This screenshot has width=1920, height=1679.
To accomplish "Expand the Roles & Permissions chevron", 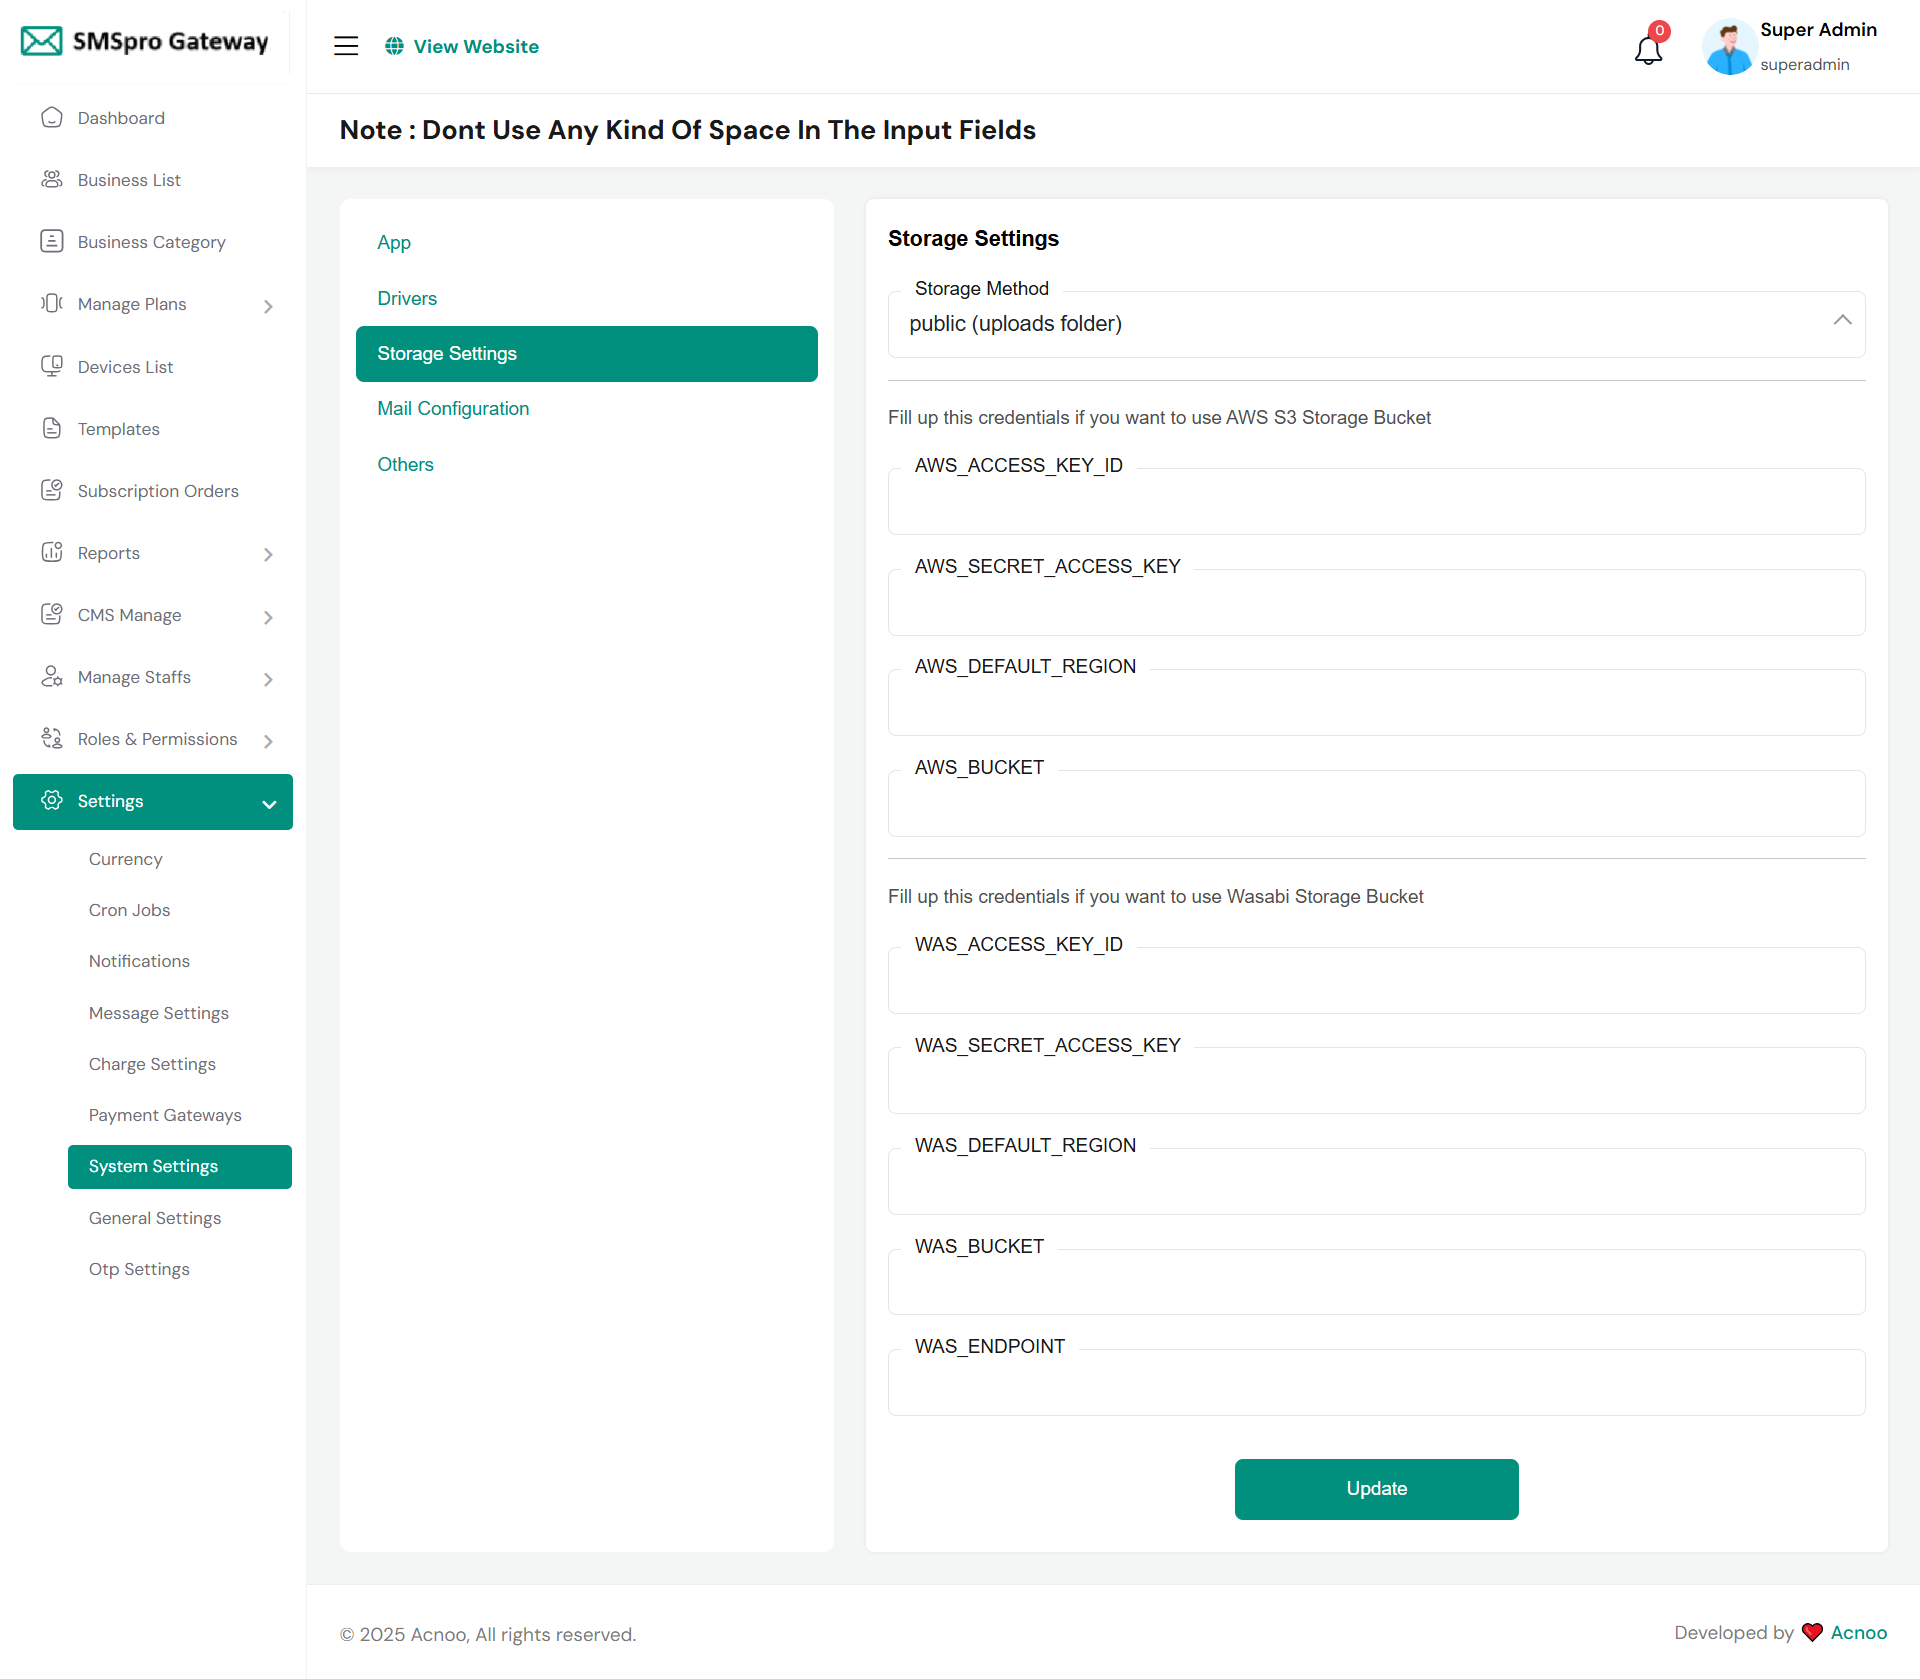I will point(268,741).
